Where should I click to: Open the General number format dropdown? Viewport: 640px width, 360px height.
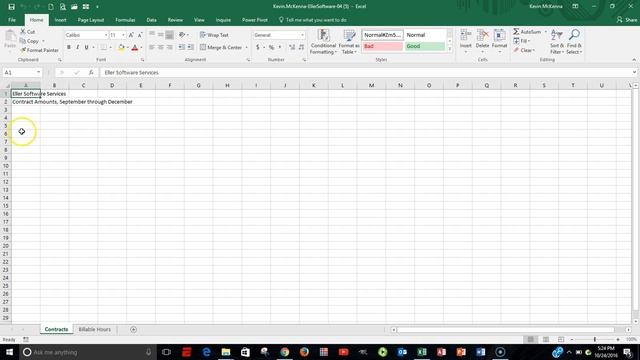pyautogui.click(x=302, y=35)
